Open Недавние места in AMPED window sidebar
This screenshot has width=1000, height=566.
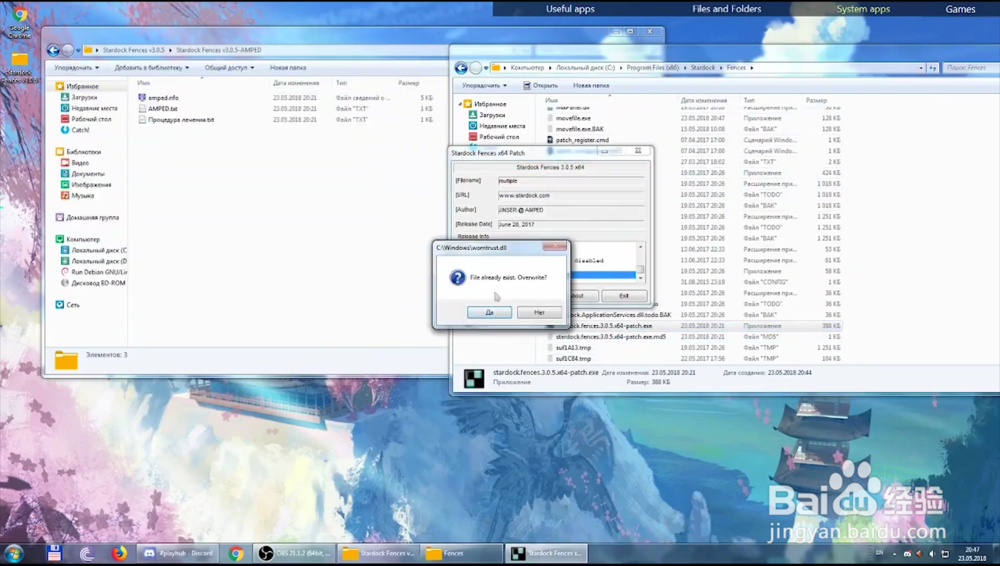94,108
